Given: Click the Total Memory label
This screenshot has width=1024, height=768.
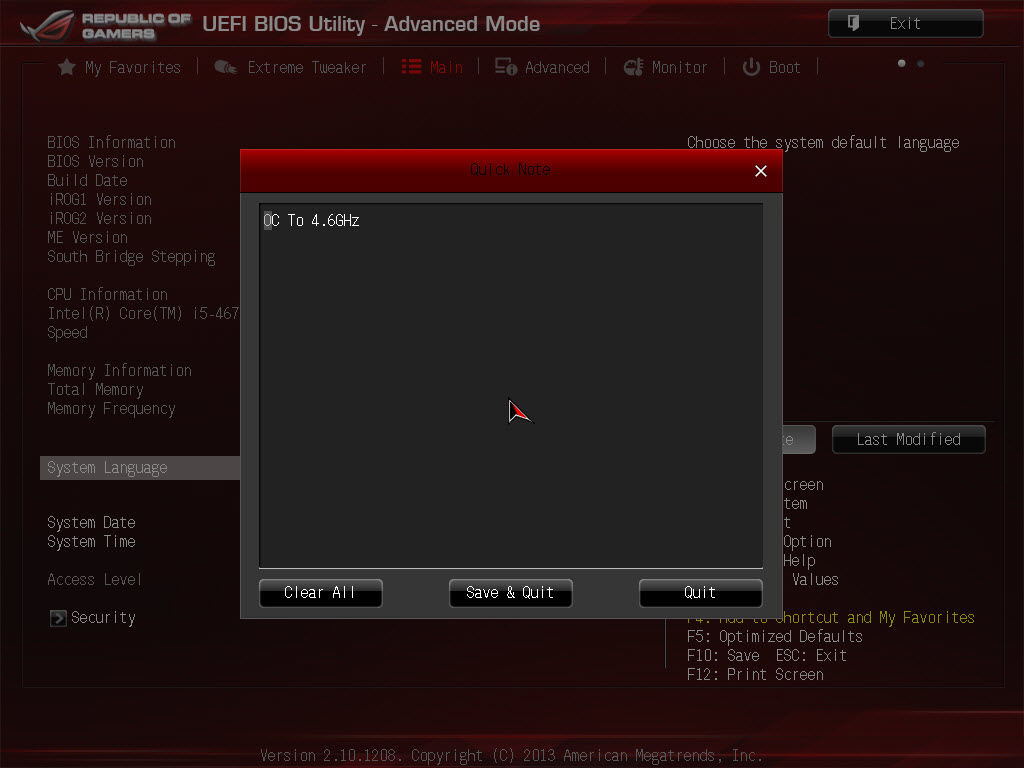Looking at the screenshot, I should point(95,390).
